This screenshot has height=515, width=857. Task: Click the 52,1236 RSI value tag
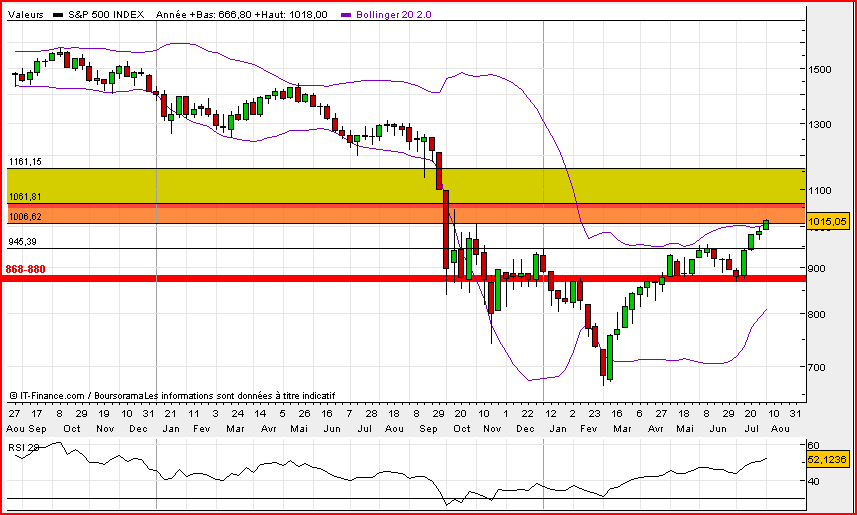click(x=827, y=459)
